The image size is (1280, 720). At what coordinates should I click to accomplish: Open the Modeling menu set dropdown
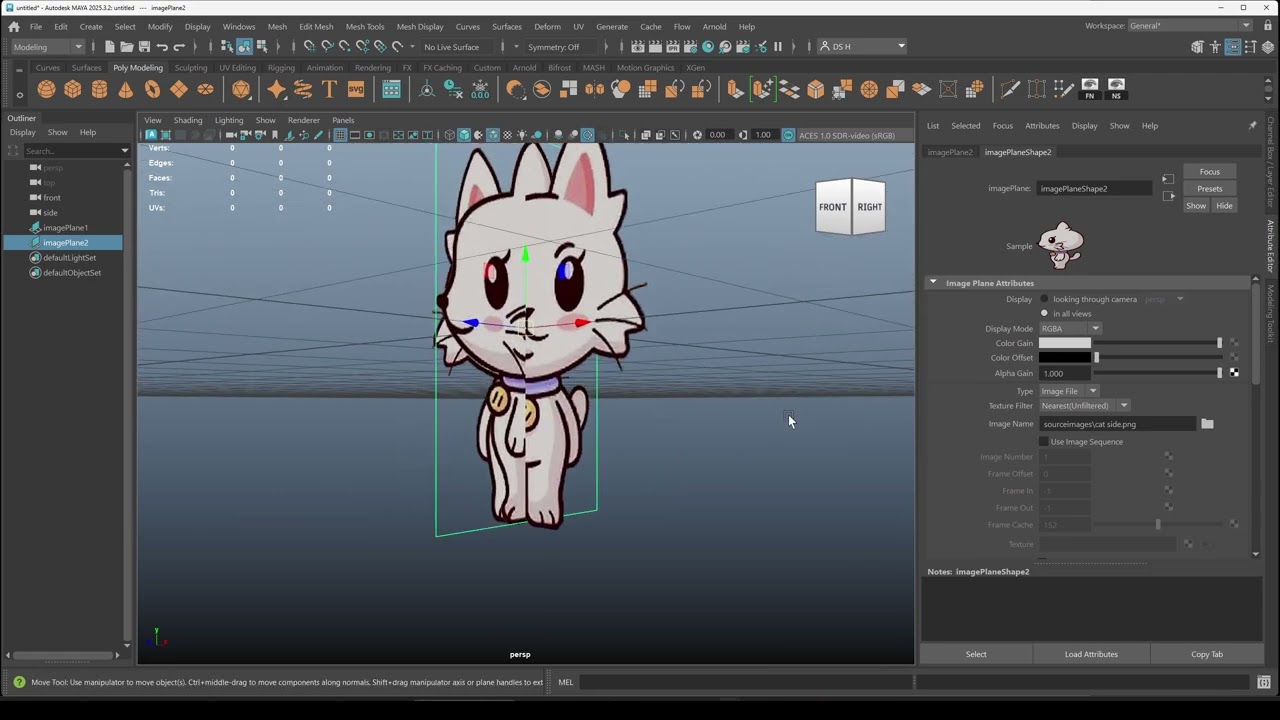click(48, 47)
